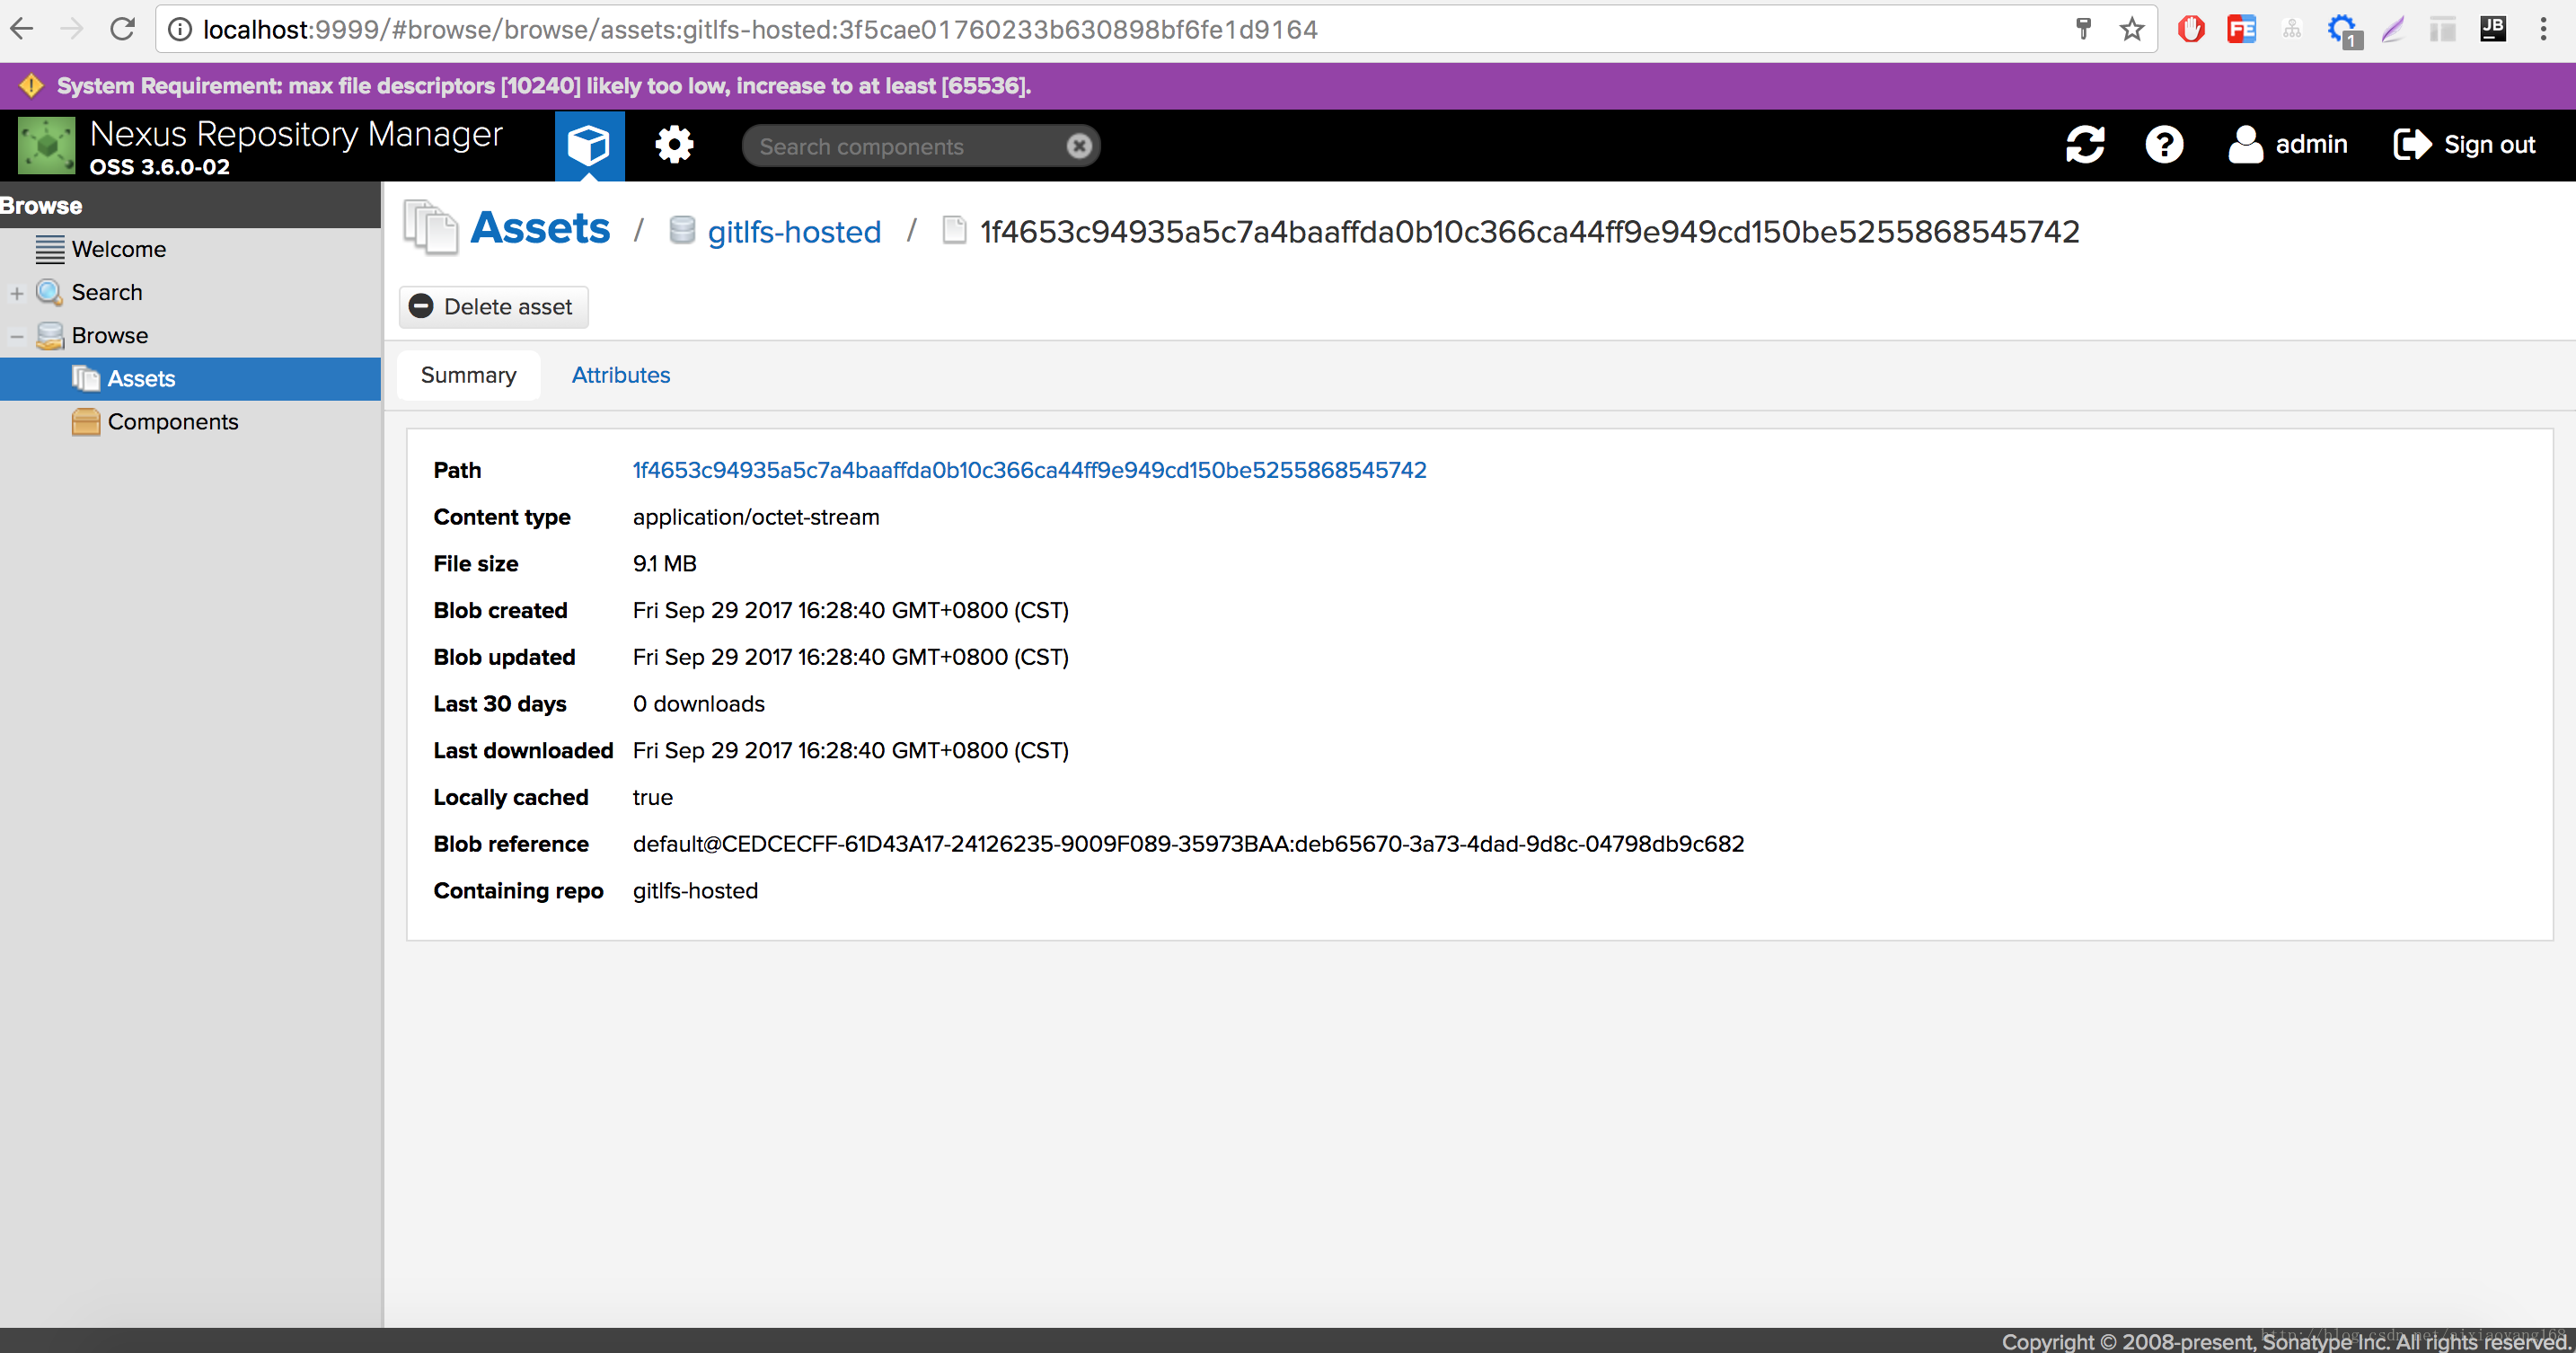Click the Search magnifier icon in the sidebar

point(50,292)
